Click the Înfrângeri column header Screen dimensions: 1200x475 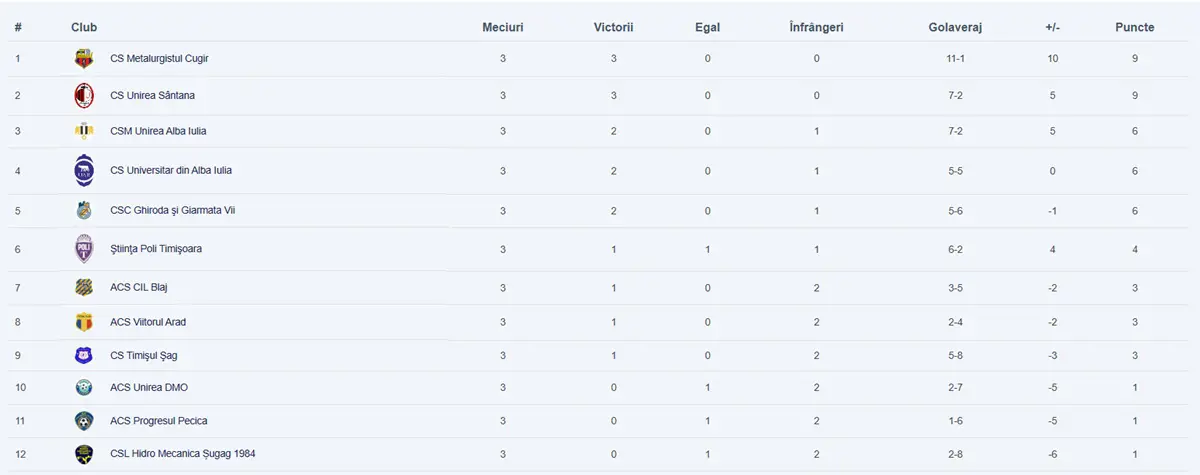[x=816, y=27]
